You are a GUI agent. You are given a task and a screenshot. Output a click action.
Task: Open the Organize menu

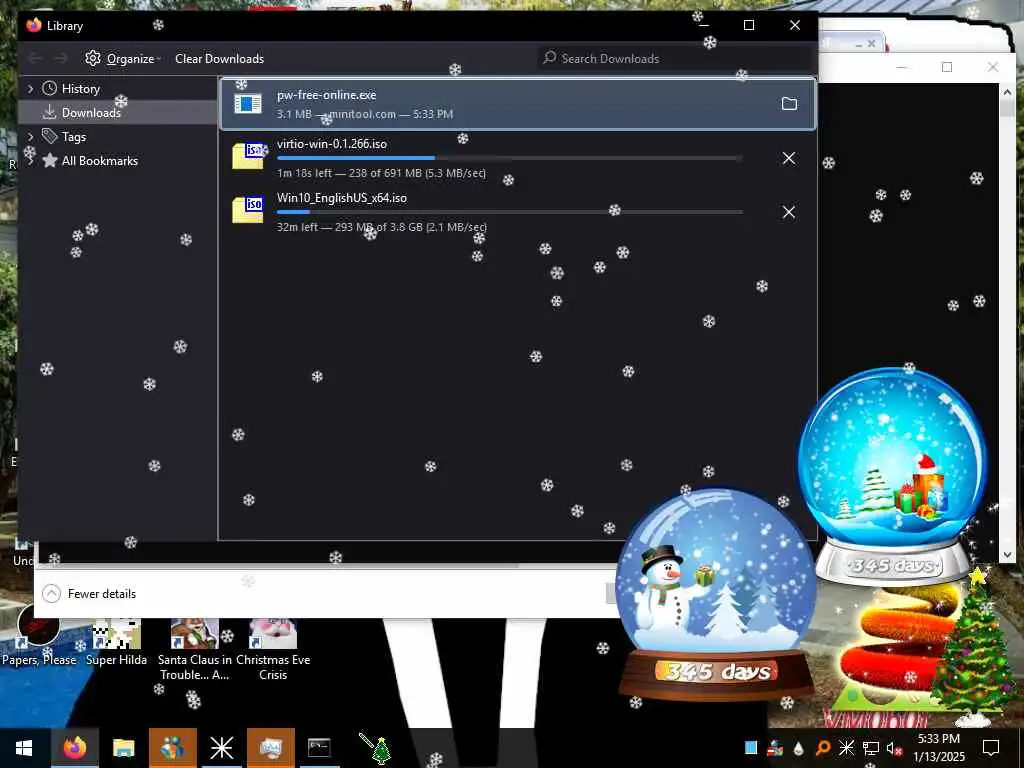(123, 59)
